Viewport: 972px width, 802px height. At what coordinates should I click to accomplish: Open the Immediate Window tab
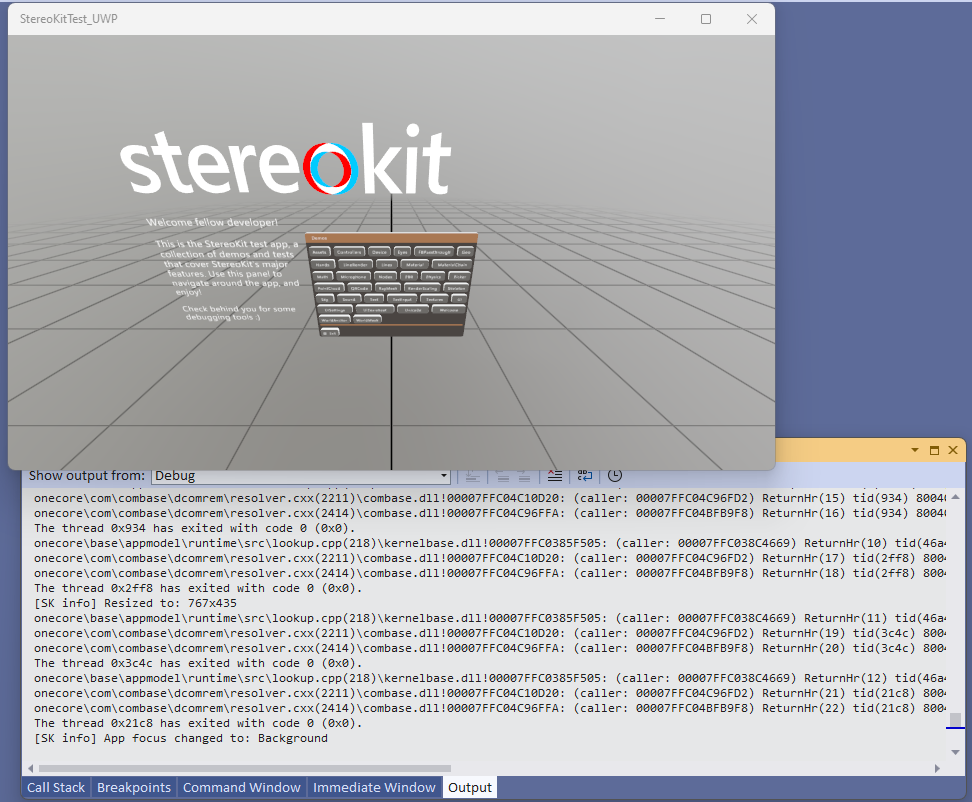pos(374,787)
